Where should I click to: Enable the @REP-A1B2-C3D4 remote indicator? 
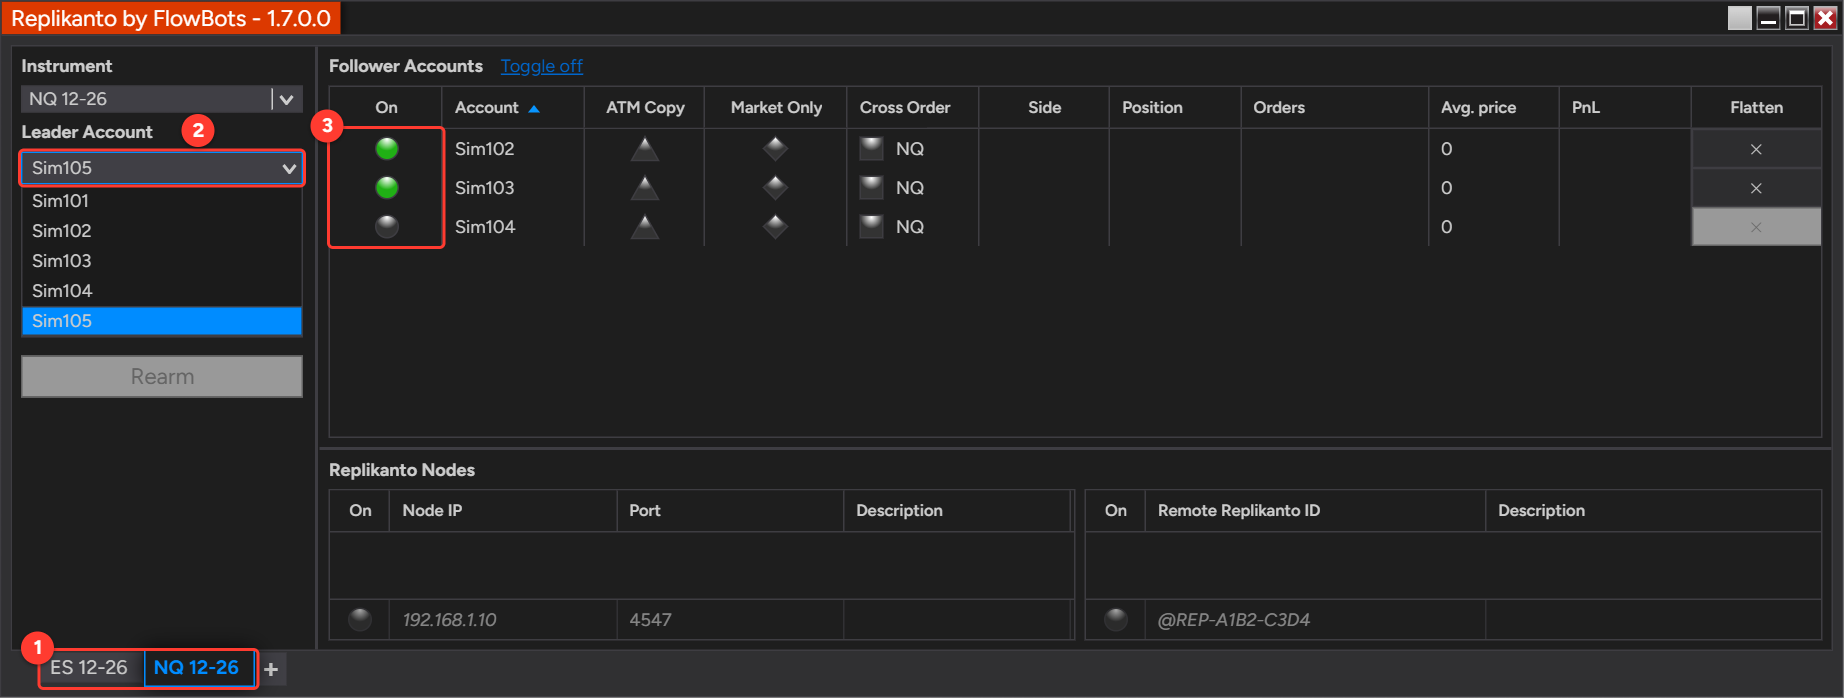pyautogui.click(x=1116, y=620)
